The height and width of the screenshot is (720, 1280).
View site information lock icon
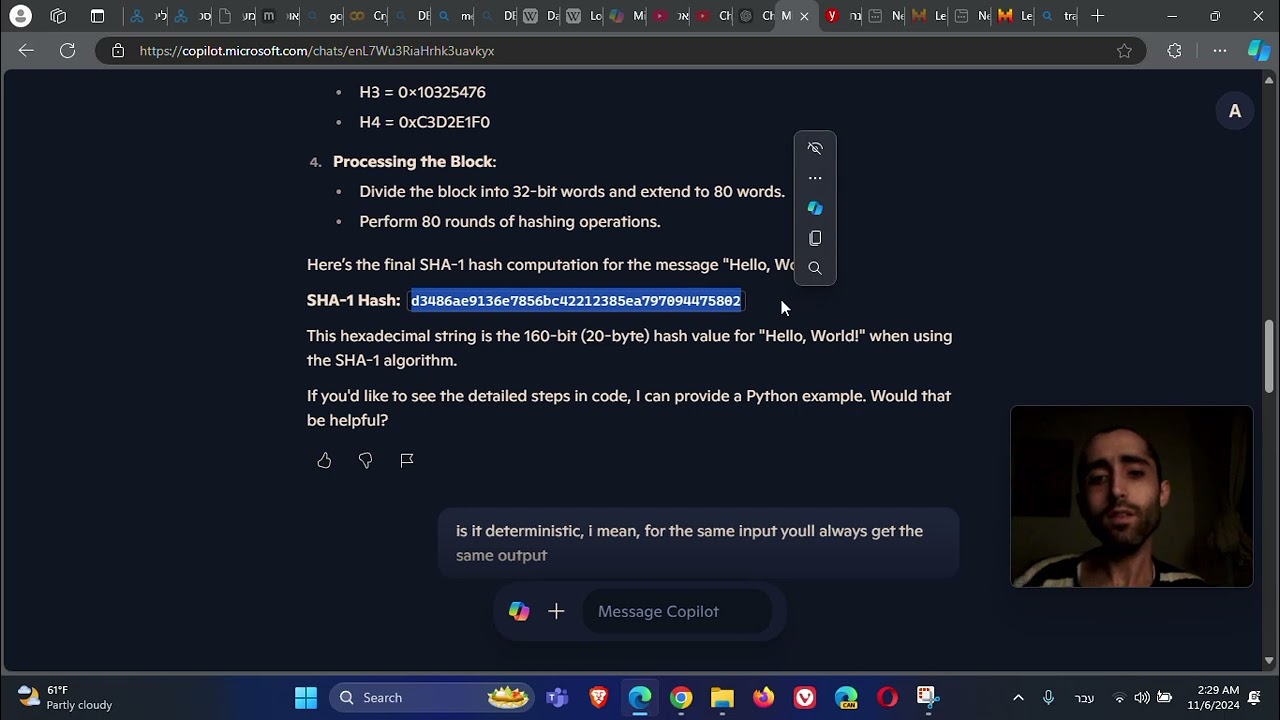coord(118,51)
